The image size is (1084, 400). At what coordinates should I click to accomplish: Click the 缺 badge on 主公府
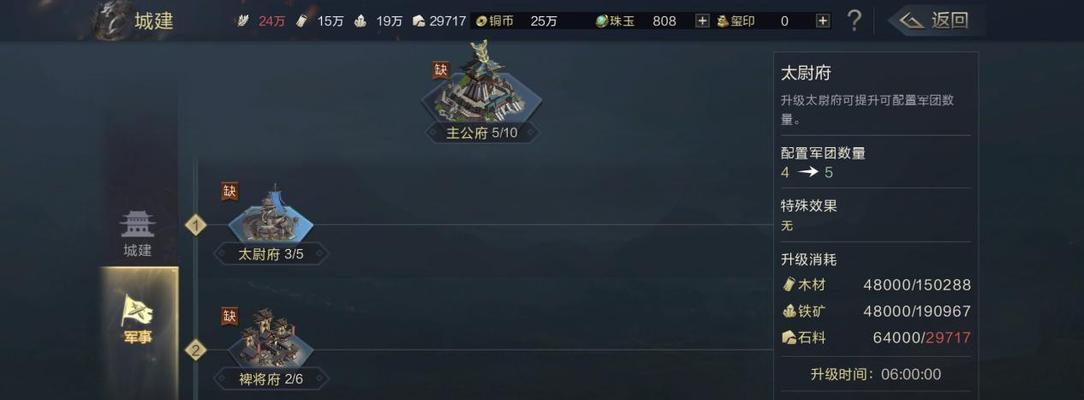coord(440,70)
